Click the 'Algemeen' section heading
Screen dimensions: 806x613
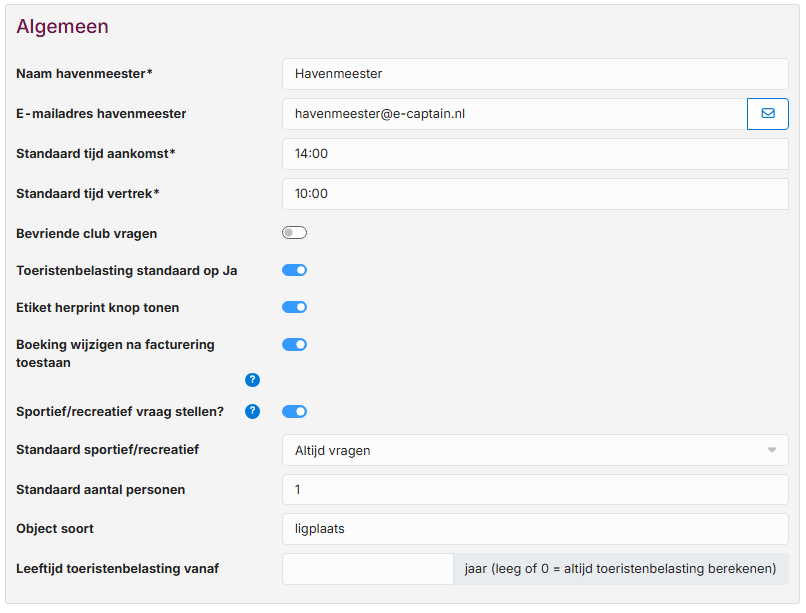pyautogui.click(x=62, y=27)
